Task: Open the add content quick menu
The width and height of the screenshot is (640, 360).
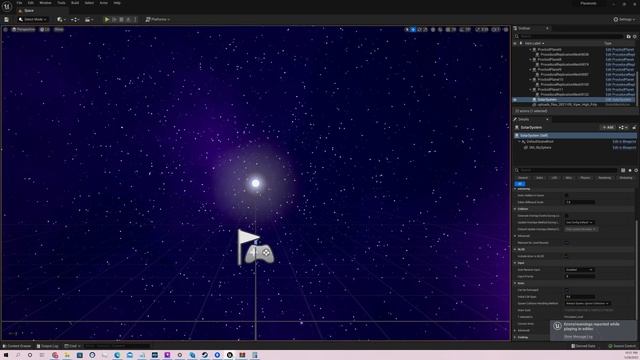Action: tap(61, 20)
